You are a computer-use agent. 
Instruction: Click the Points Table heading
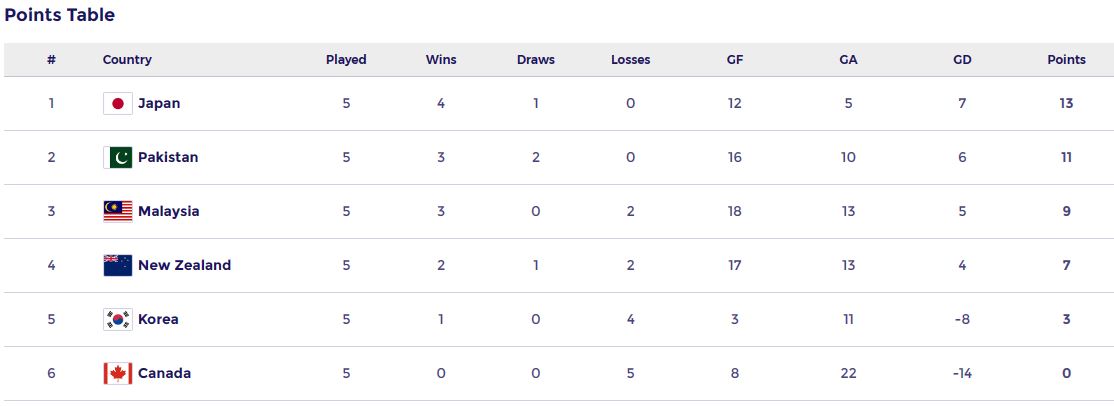point(60,15)
